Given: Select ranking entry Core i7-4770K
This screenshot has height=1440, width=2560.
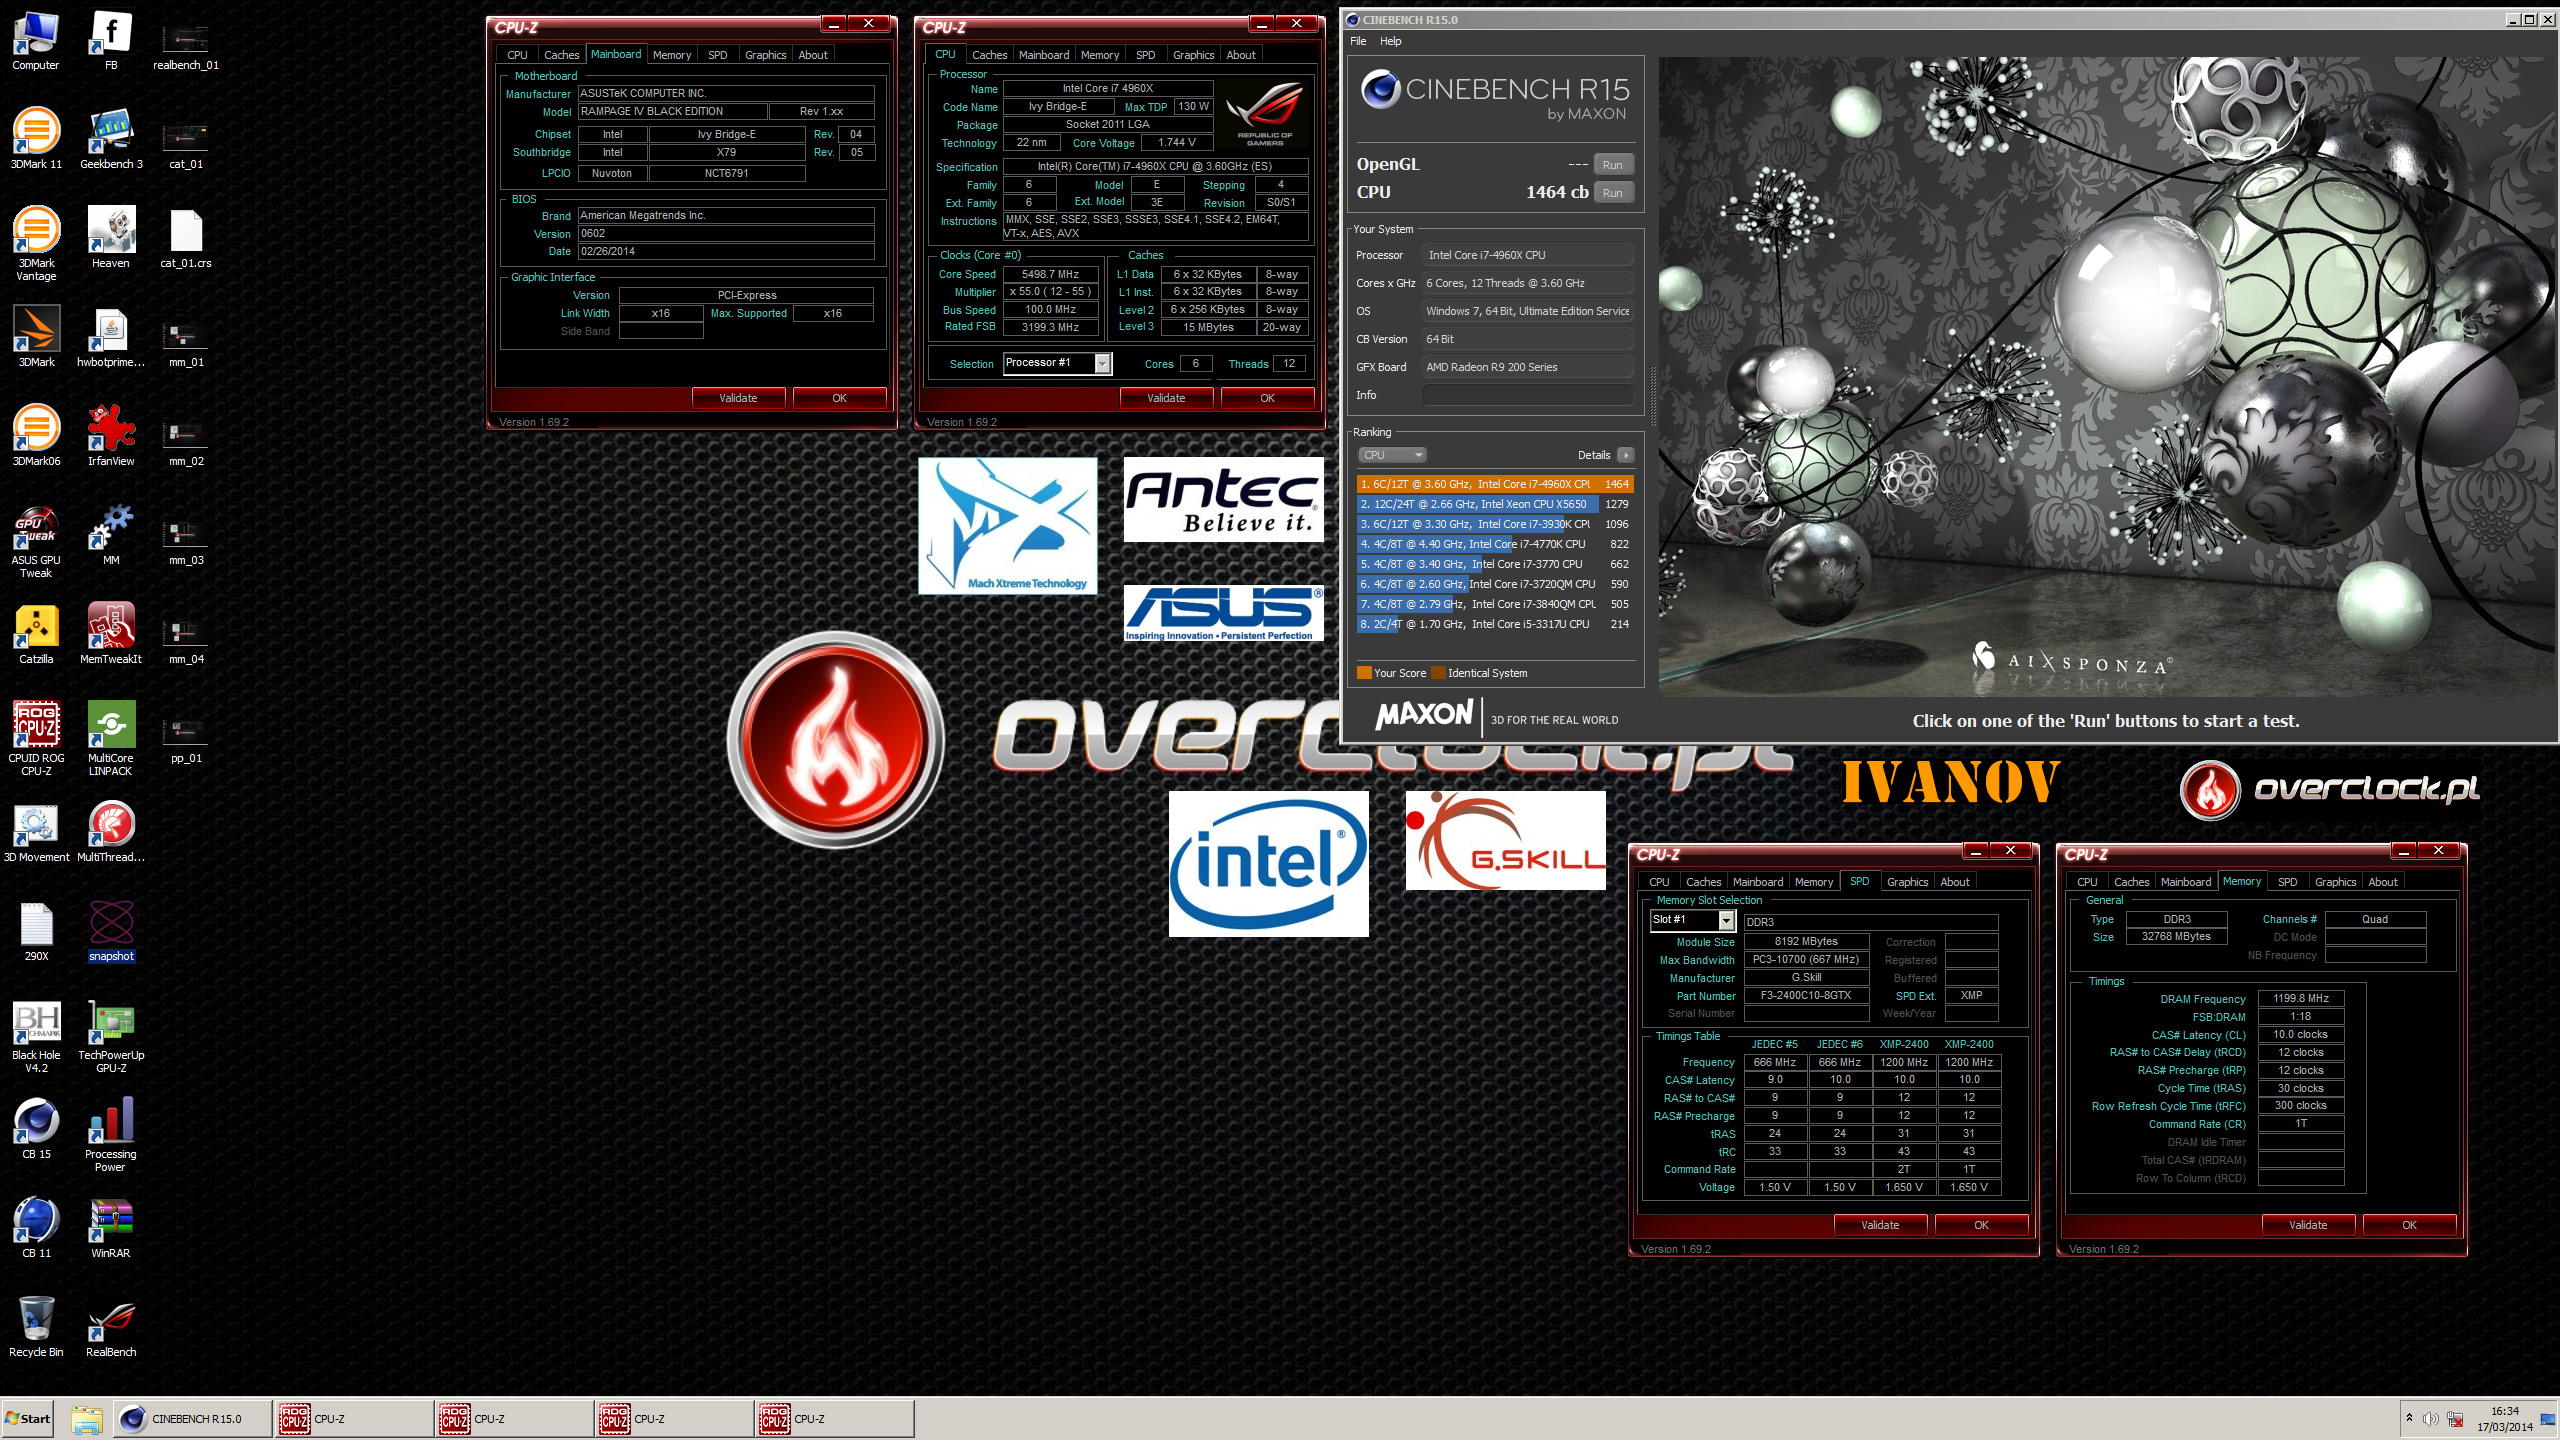Looking at the screenshot, I should coord(1495,544).
